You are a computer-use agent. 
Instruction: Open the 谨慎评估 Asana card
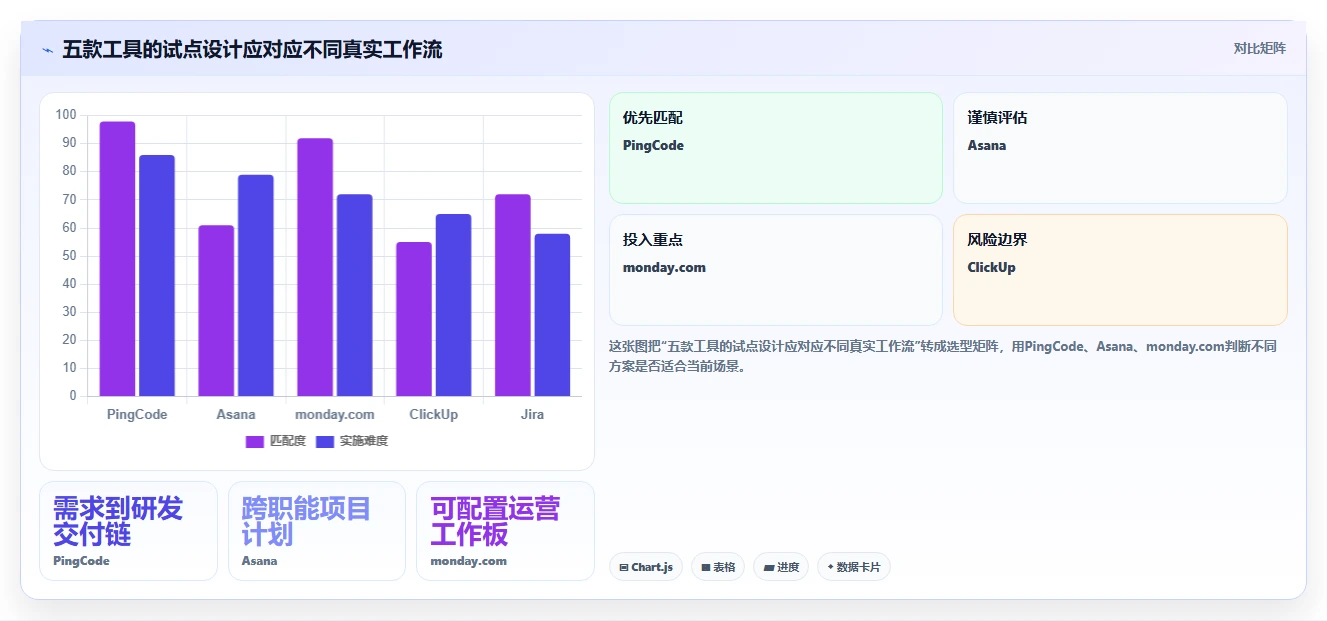1120,148
